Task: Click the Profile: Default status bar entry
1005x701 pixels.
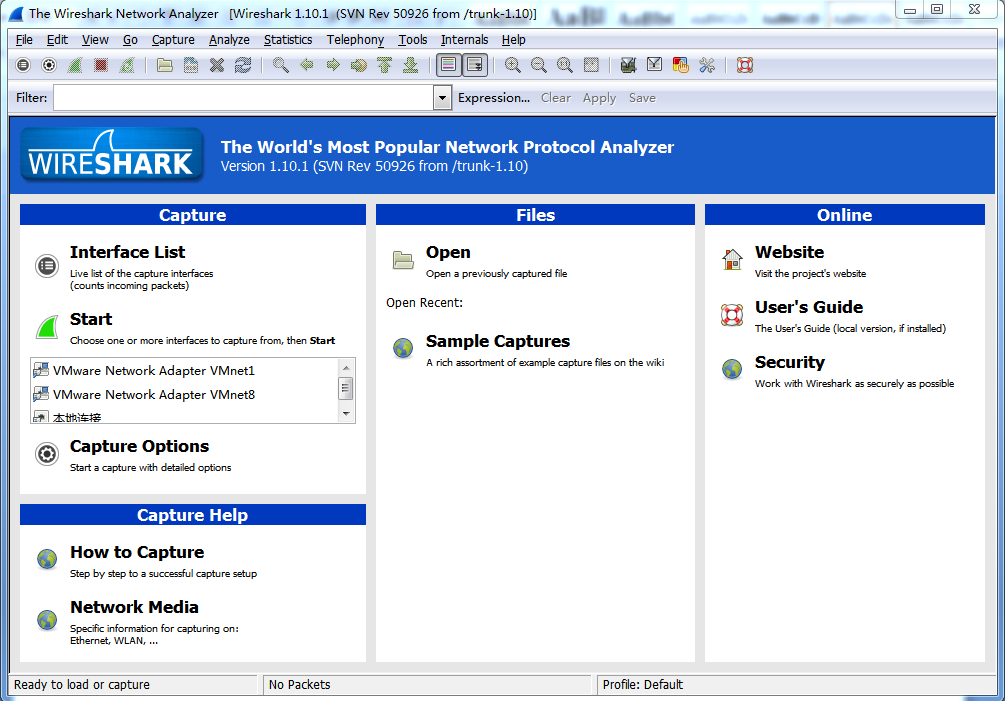Action: [x=643, y=685]
